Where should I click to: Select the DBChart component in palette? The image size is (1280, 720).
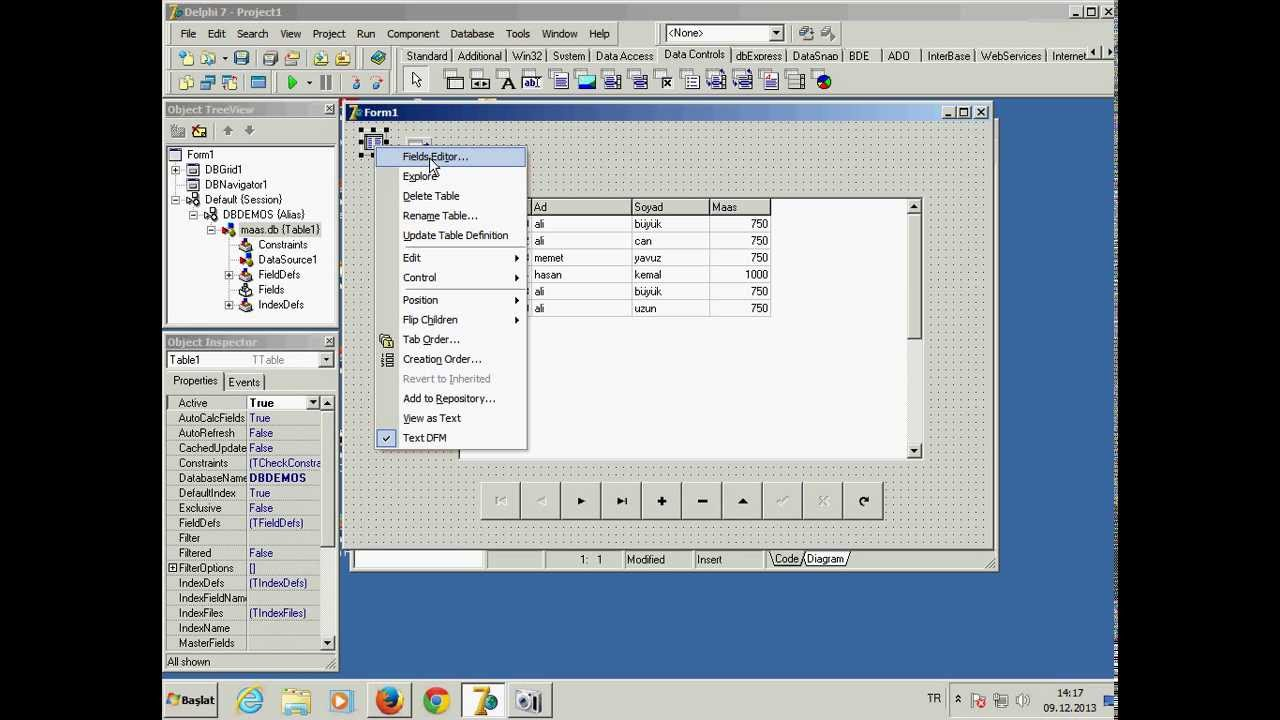tap(824, 81)
